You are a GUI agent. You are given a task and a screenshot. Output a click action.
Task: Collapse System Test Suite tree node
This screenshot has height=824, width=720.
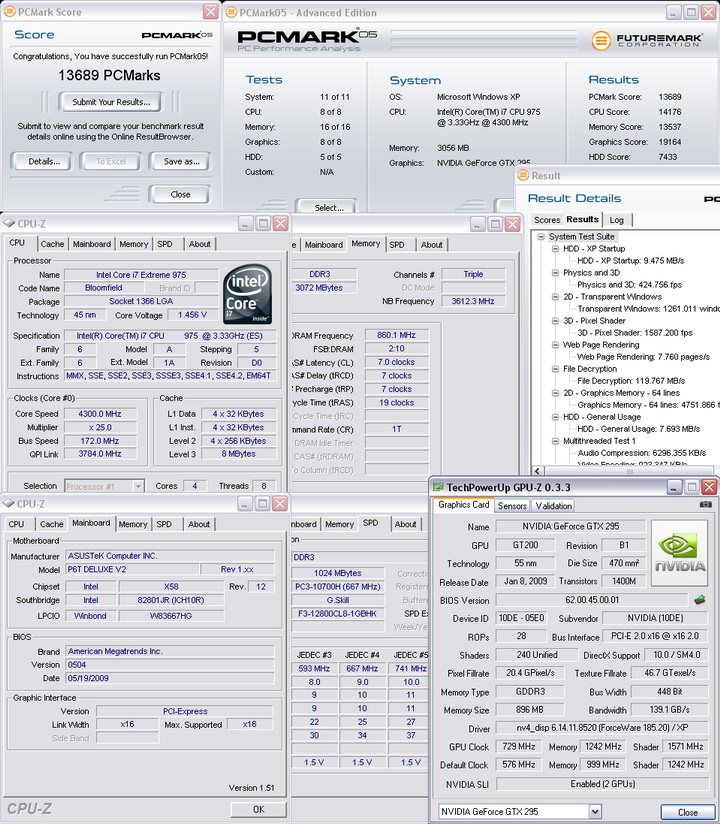click(540, 237)
